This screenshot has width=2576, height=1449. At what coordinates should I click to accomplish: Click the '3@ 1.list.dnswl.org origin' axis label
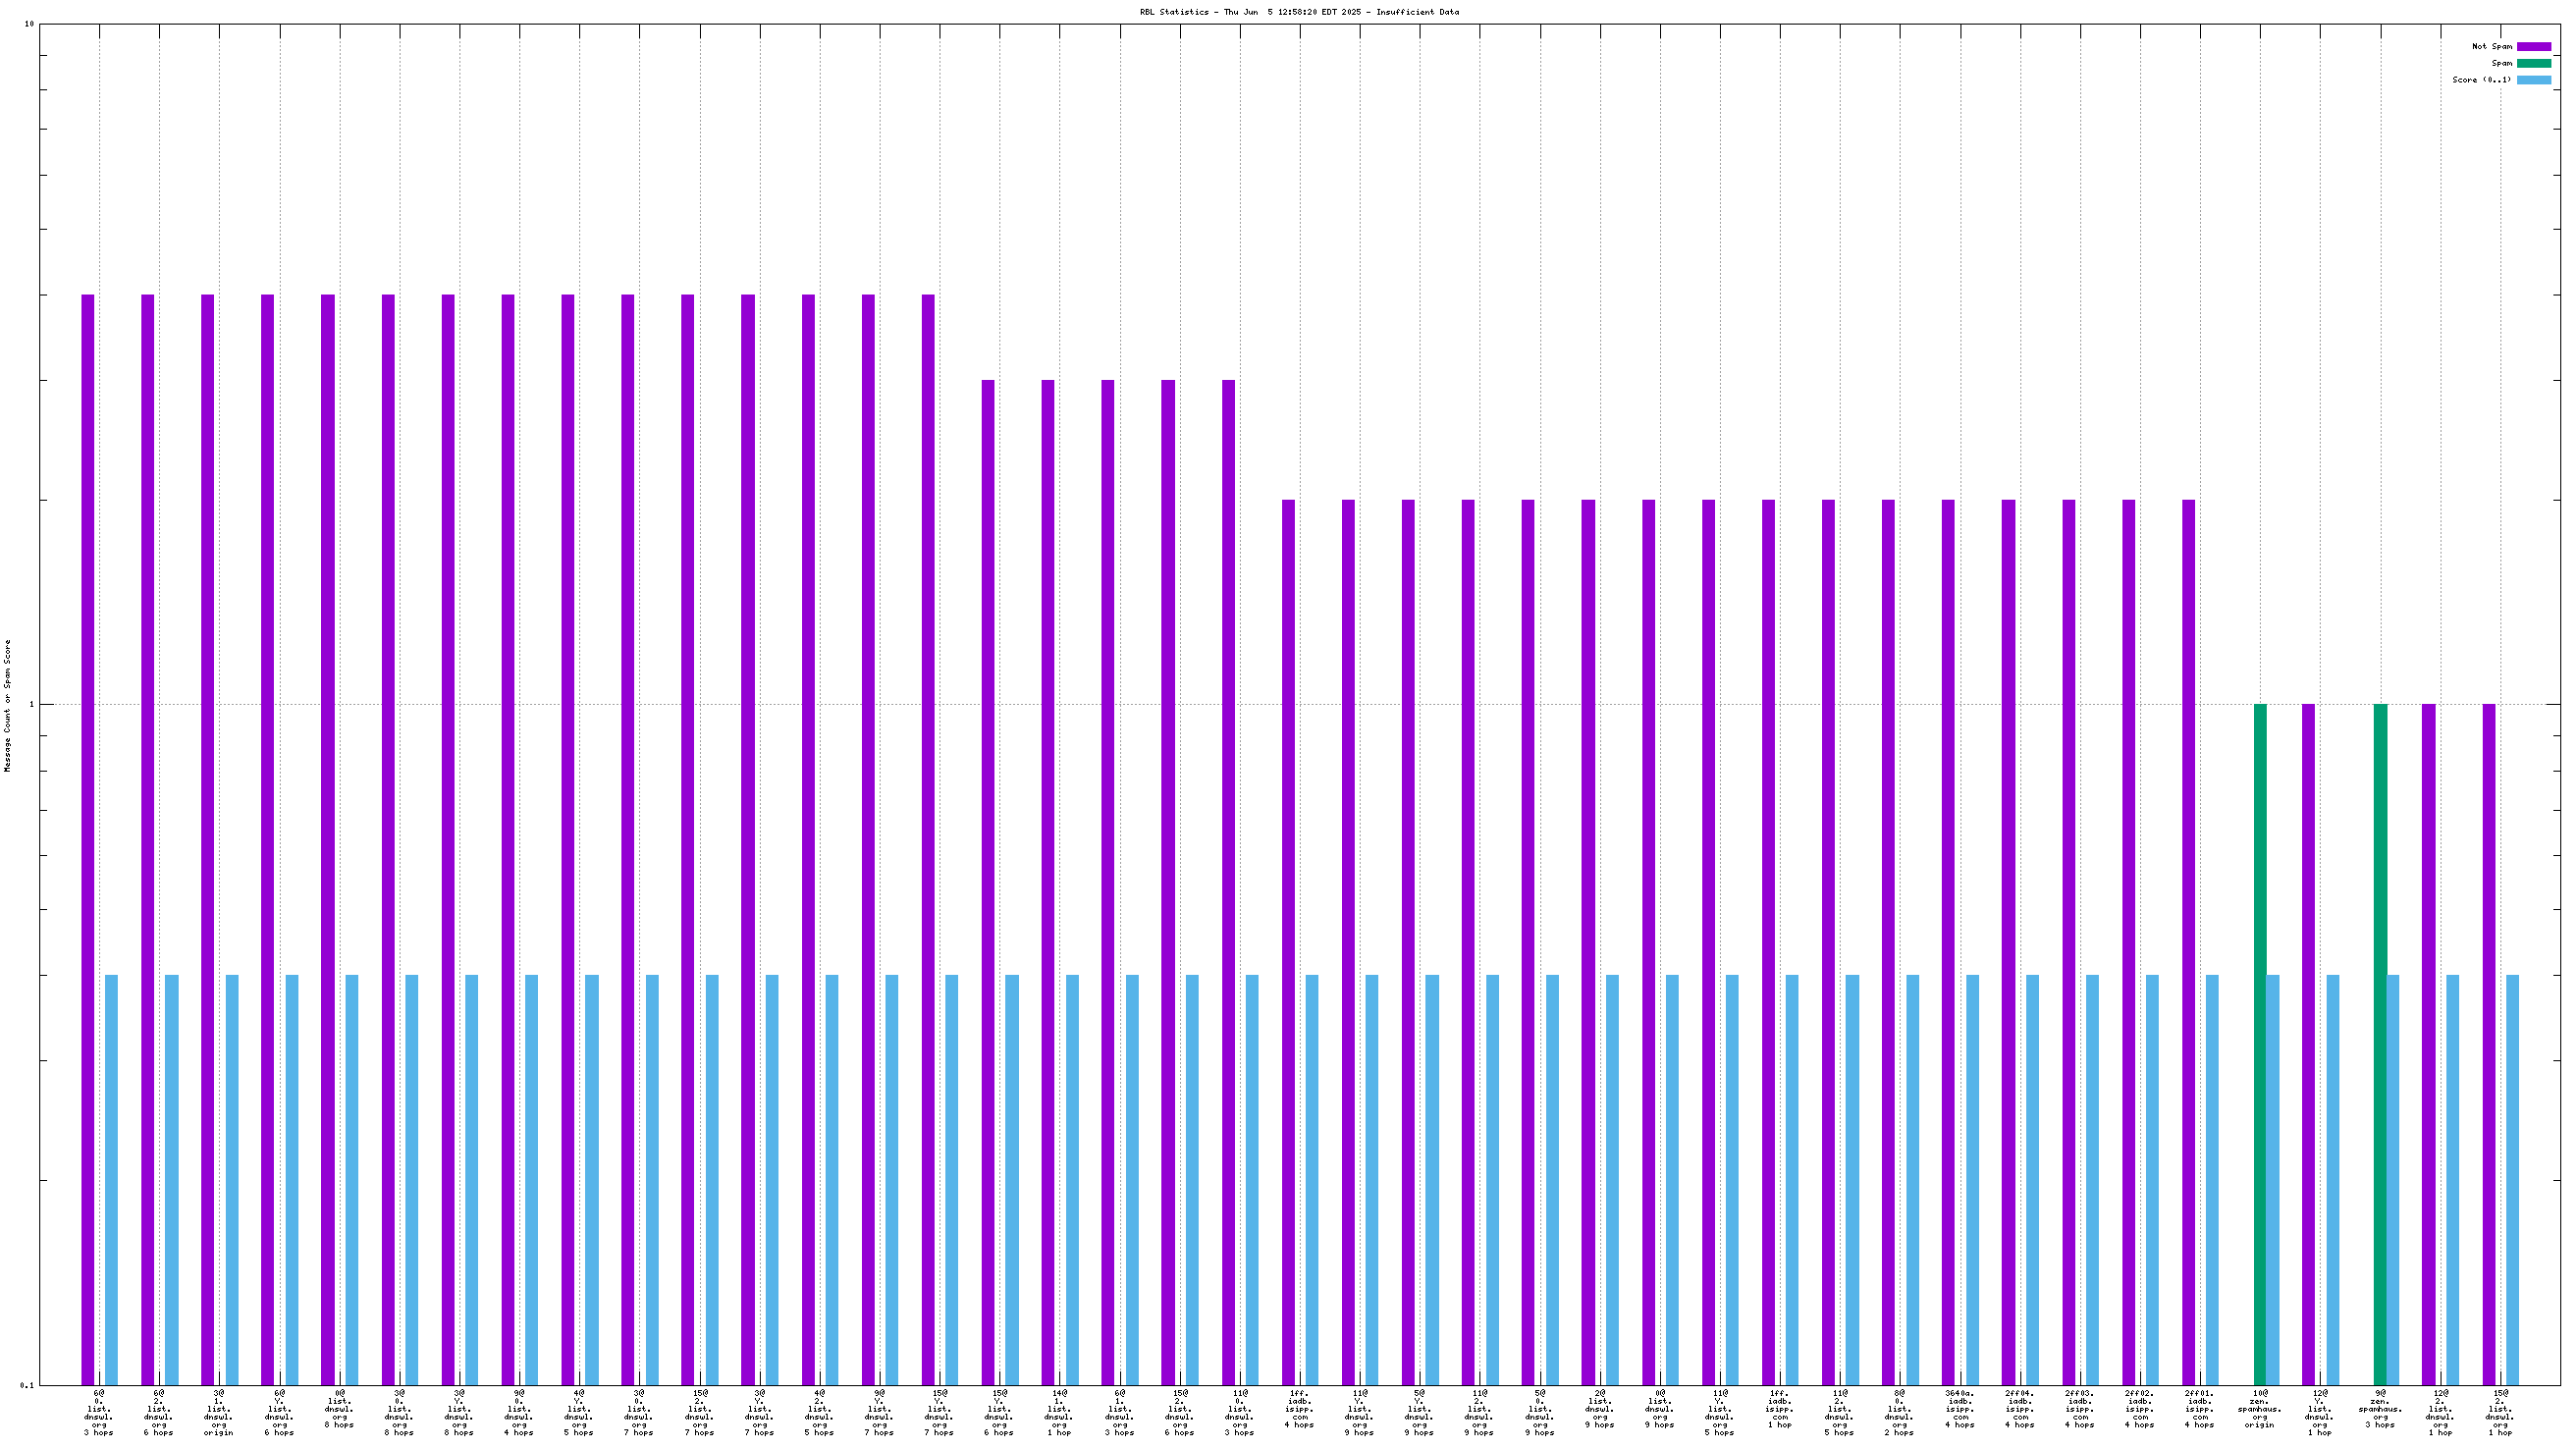[218, 1412]
